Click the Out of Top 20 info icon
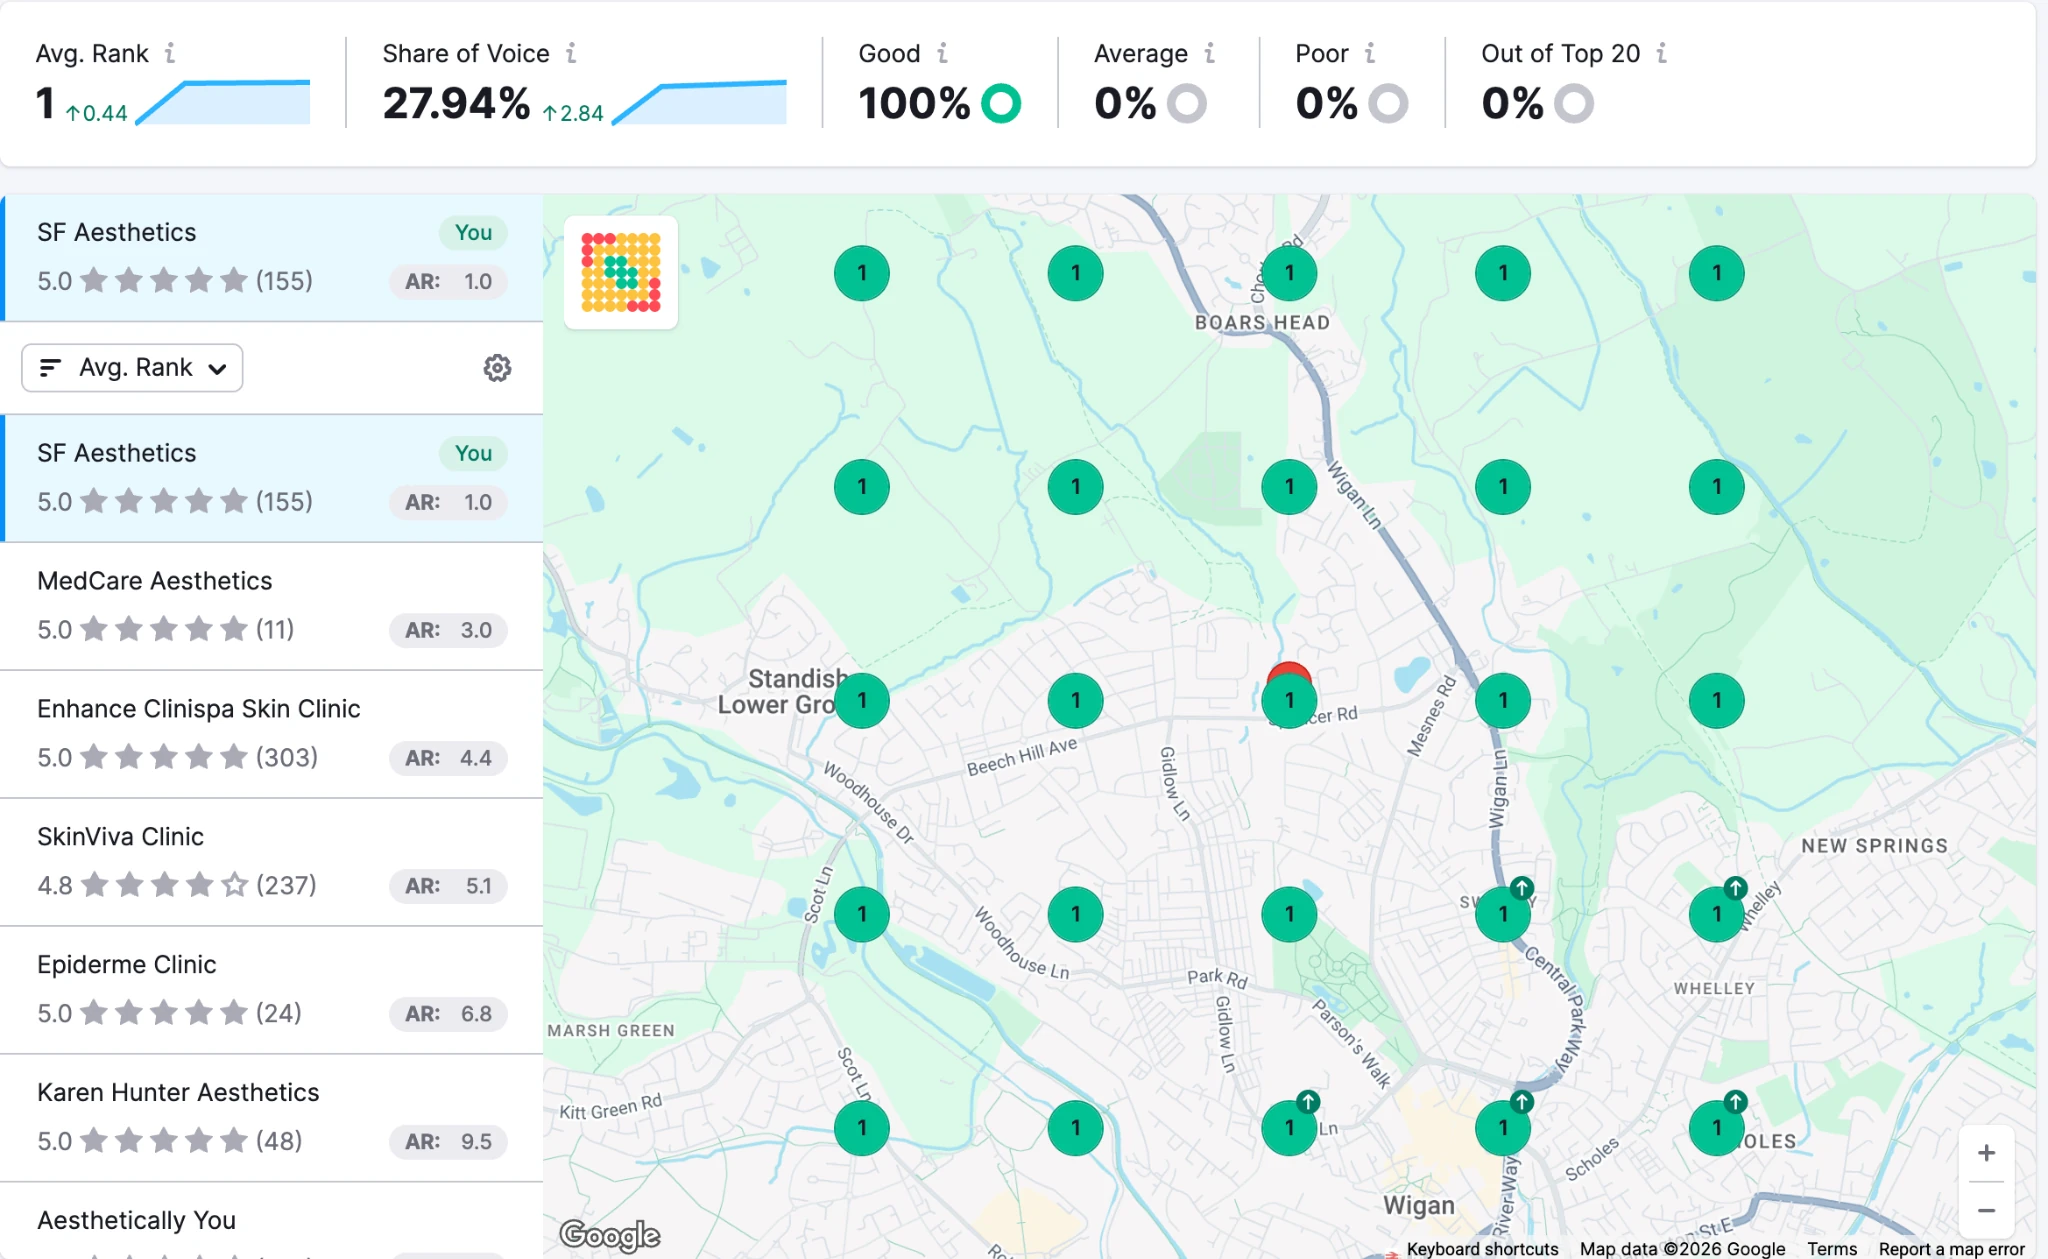Viewport: 2048px width, 1259px height. [1662, 53]
